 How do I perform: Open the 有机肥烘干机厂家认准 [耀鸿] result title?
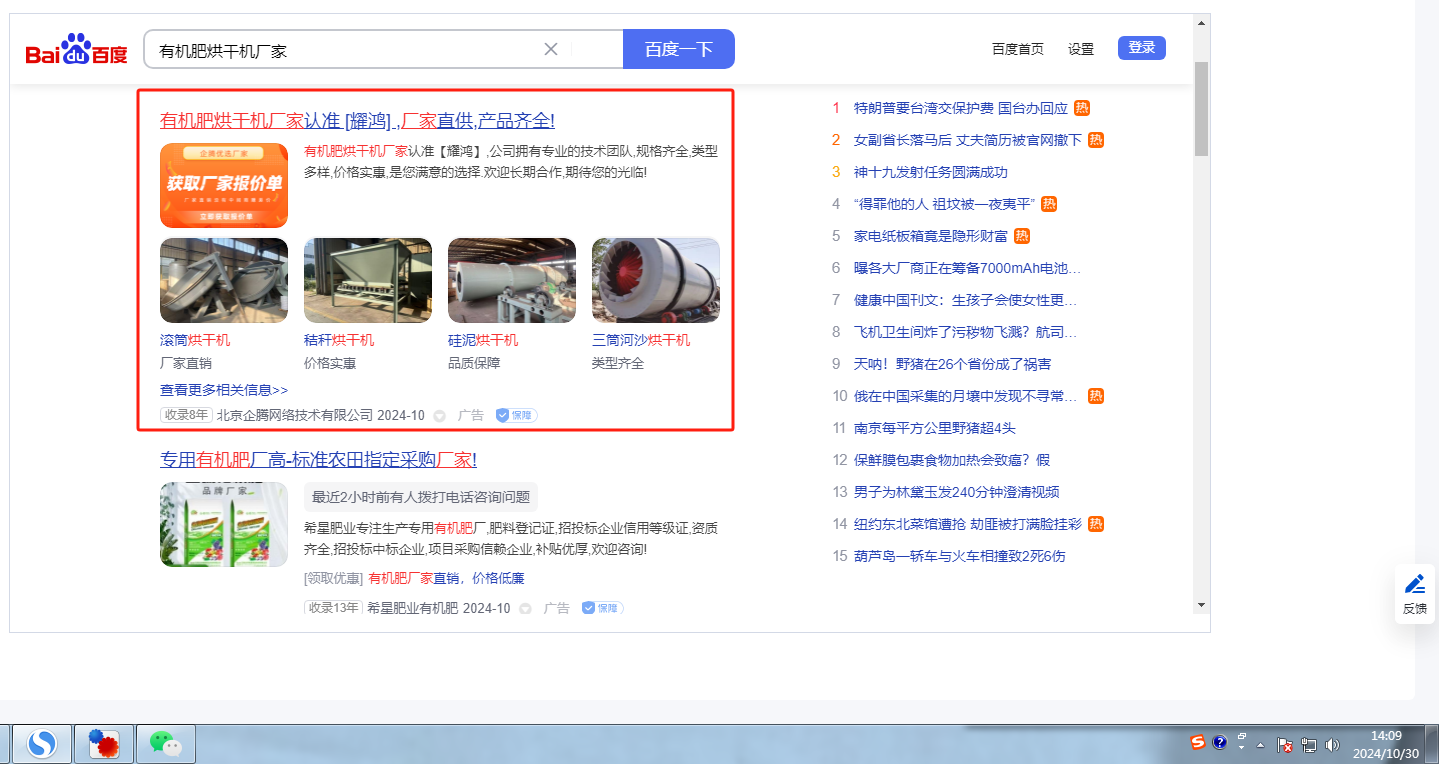click(x=357, y=121)
